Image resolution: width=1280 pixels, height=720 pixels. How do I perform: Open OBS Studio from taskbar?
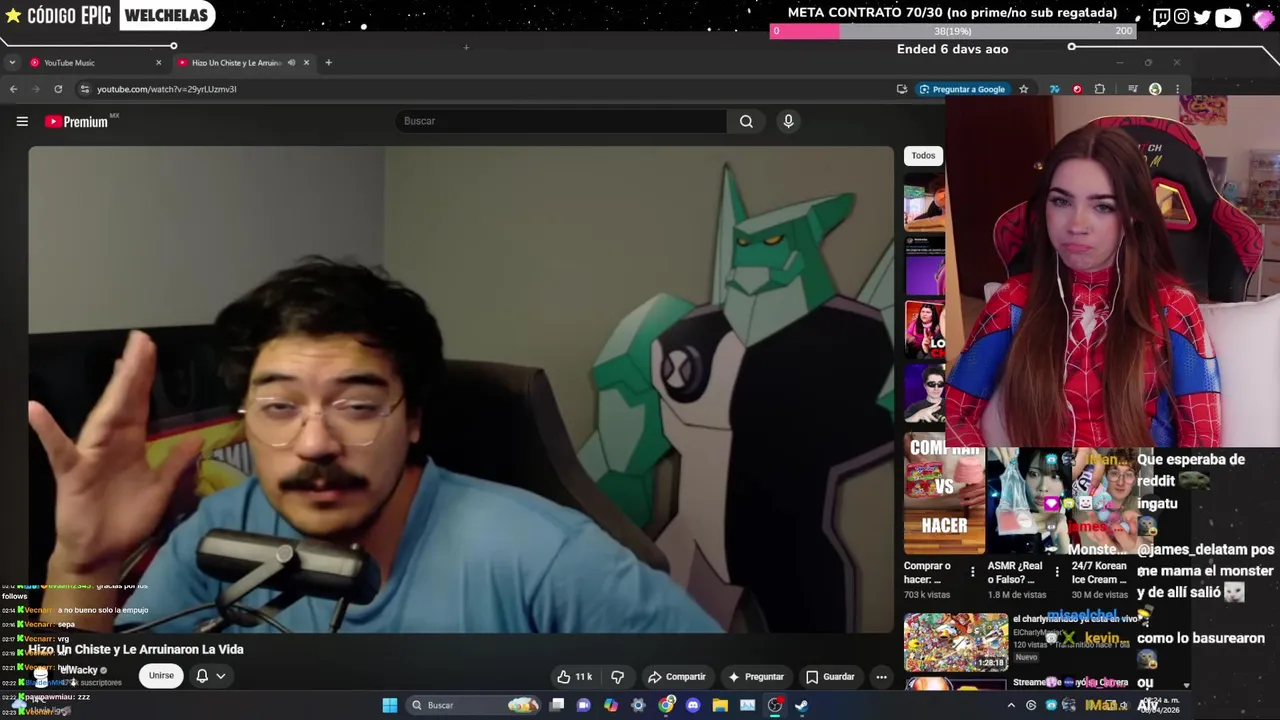click(x=775, y=705)
